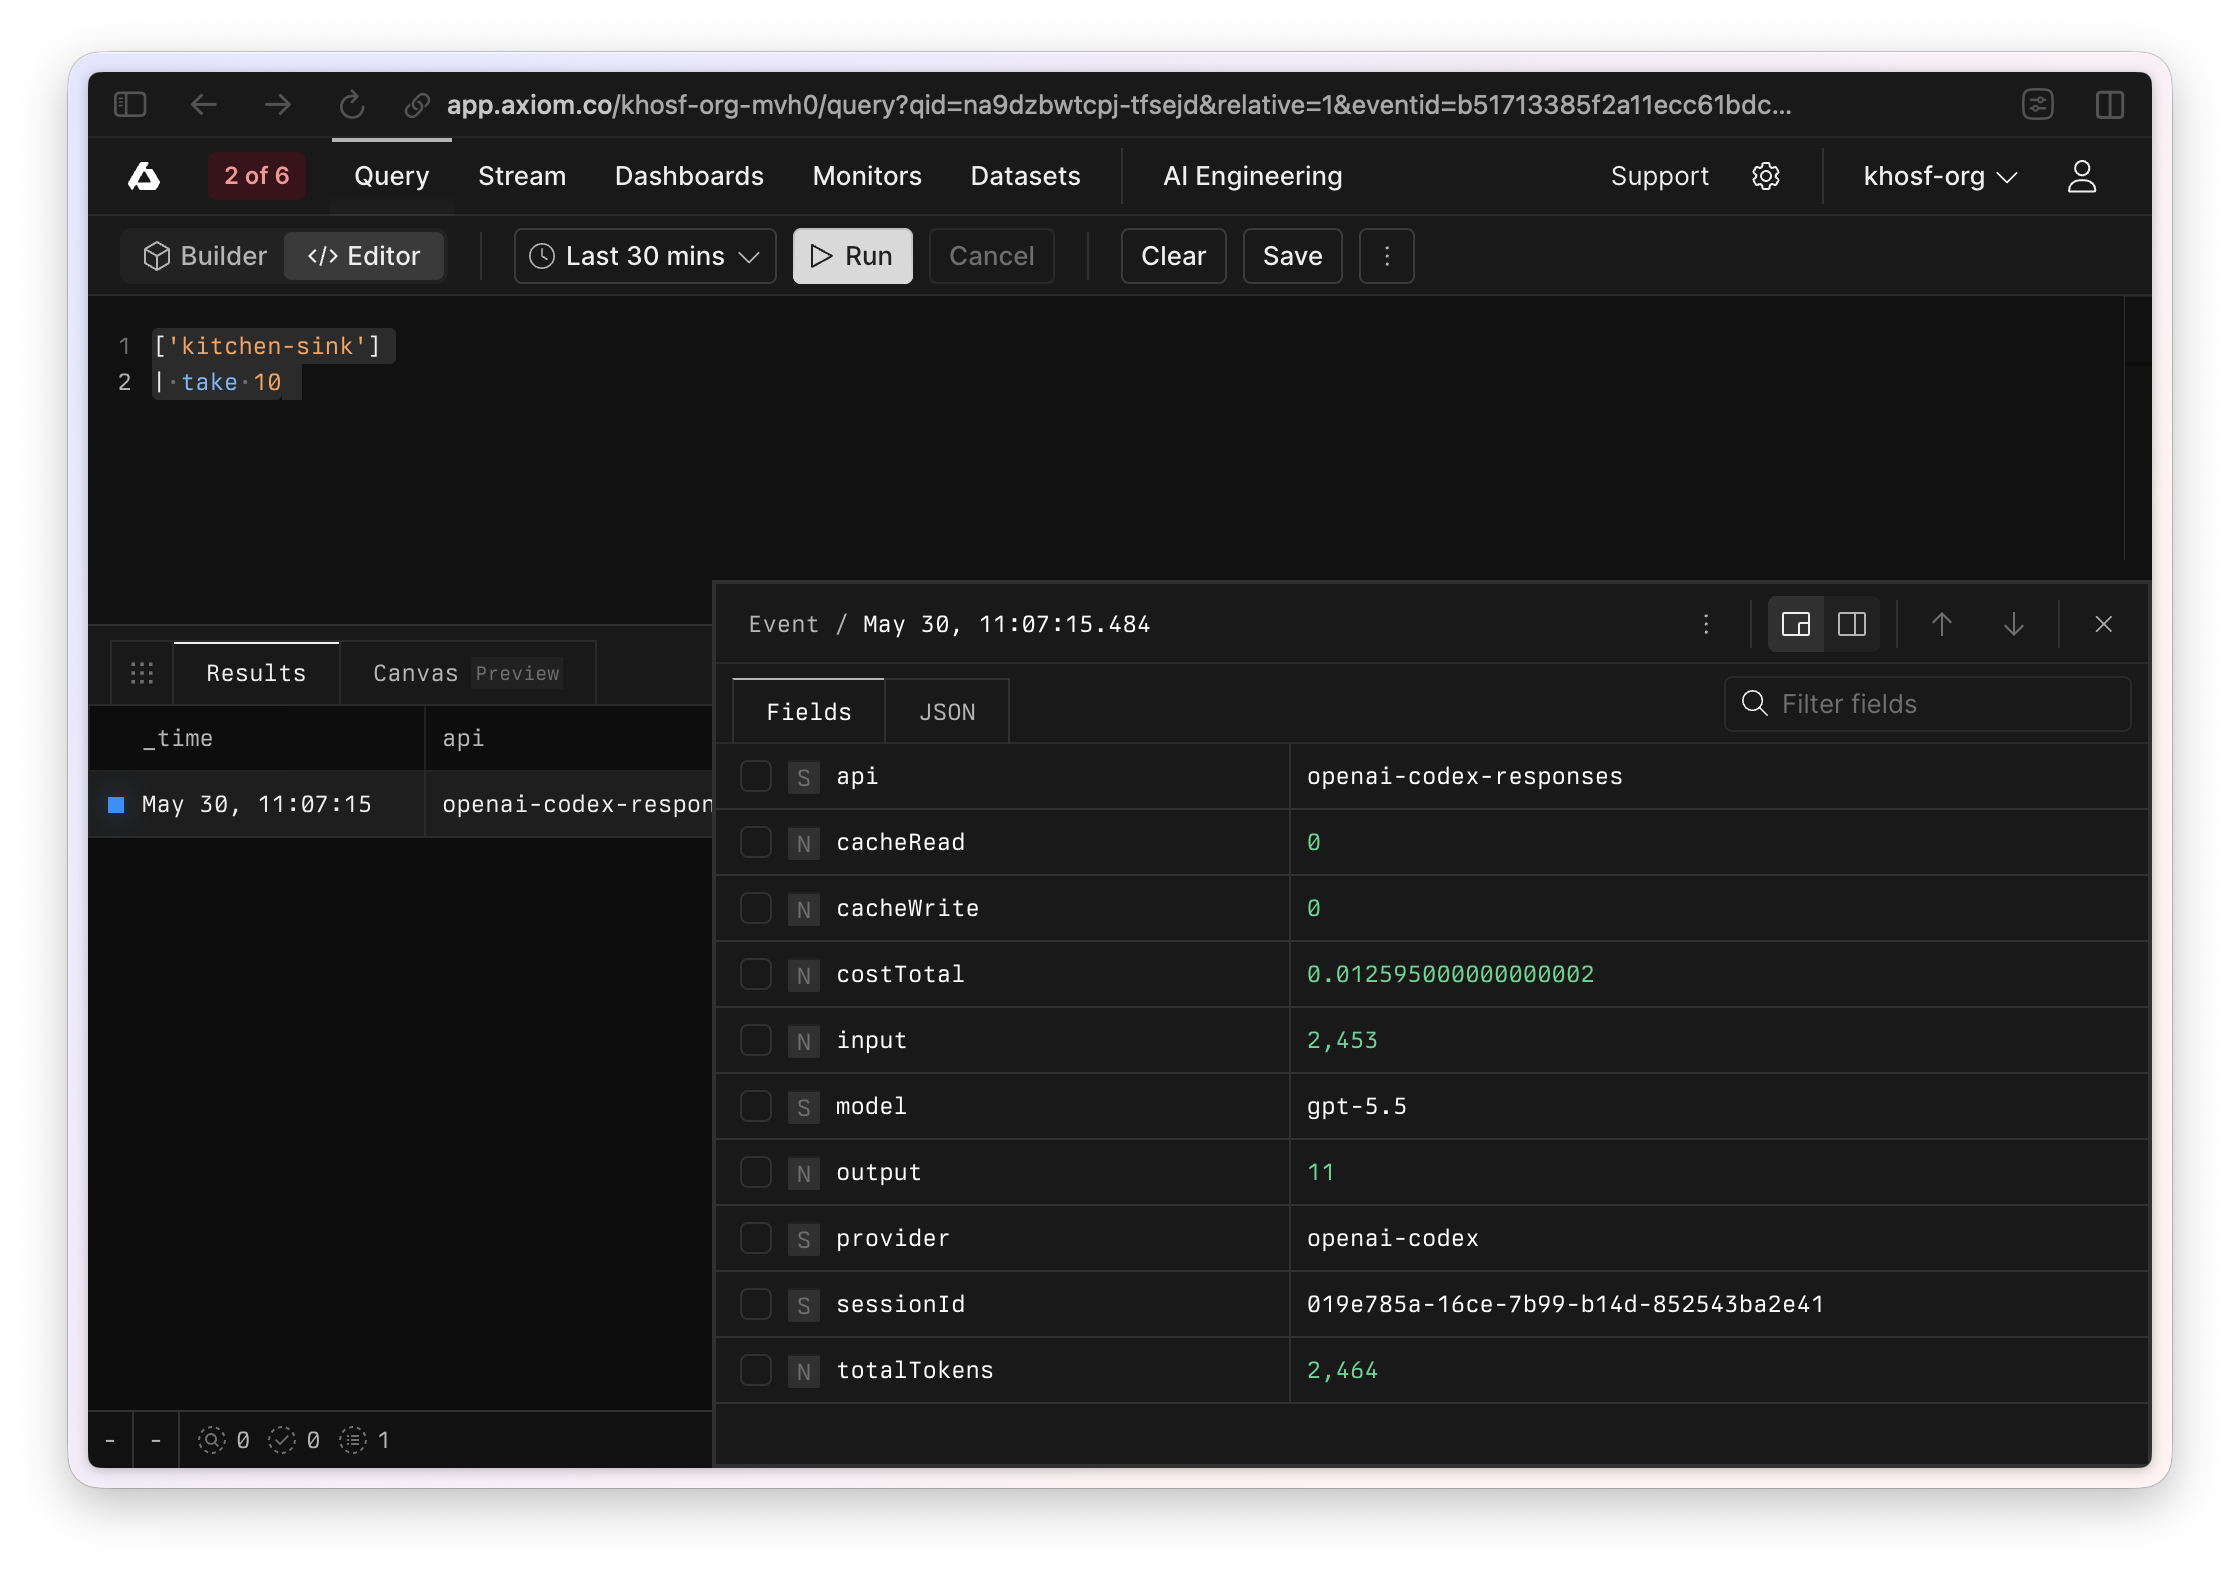
Task: Open the Datasets tab
Action: pos(1025,176)
